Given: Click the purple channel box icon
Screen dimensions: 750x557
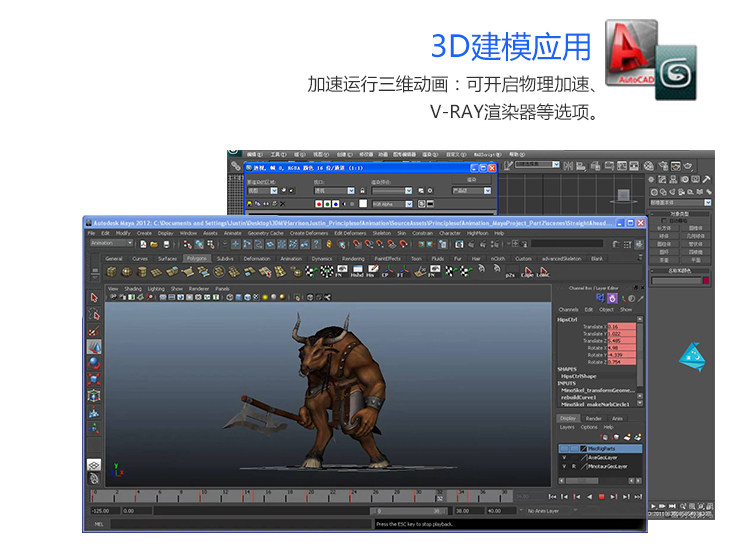Looking at the screenshot, I should tap(612, 299).
